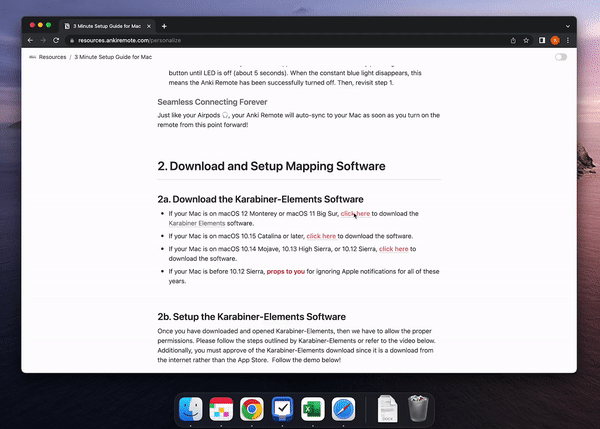This screenshot has width=600, height=429.
Task: Open Microsoft Excel from the dock
Action: 313,409
